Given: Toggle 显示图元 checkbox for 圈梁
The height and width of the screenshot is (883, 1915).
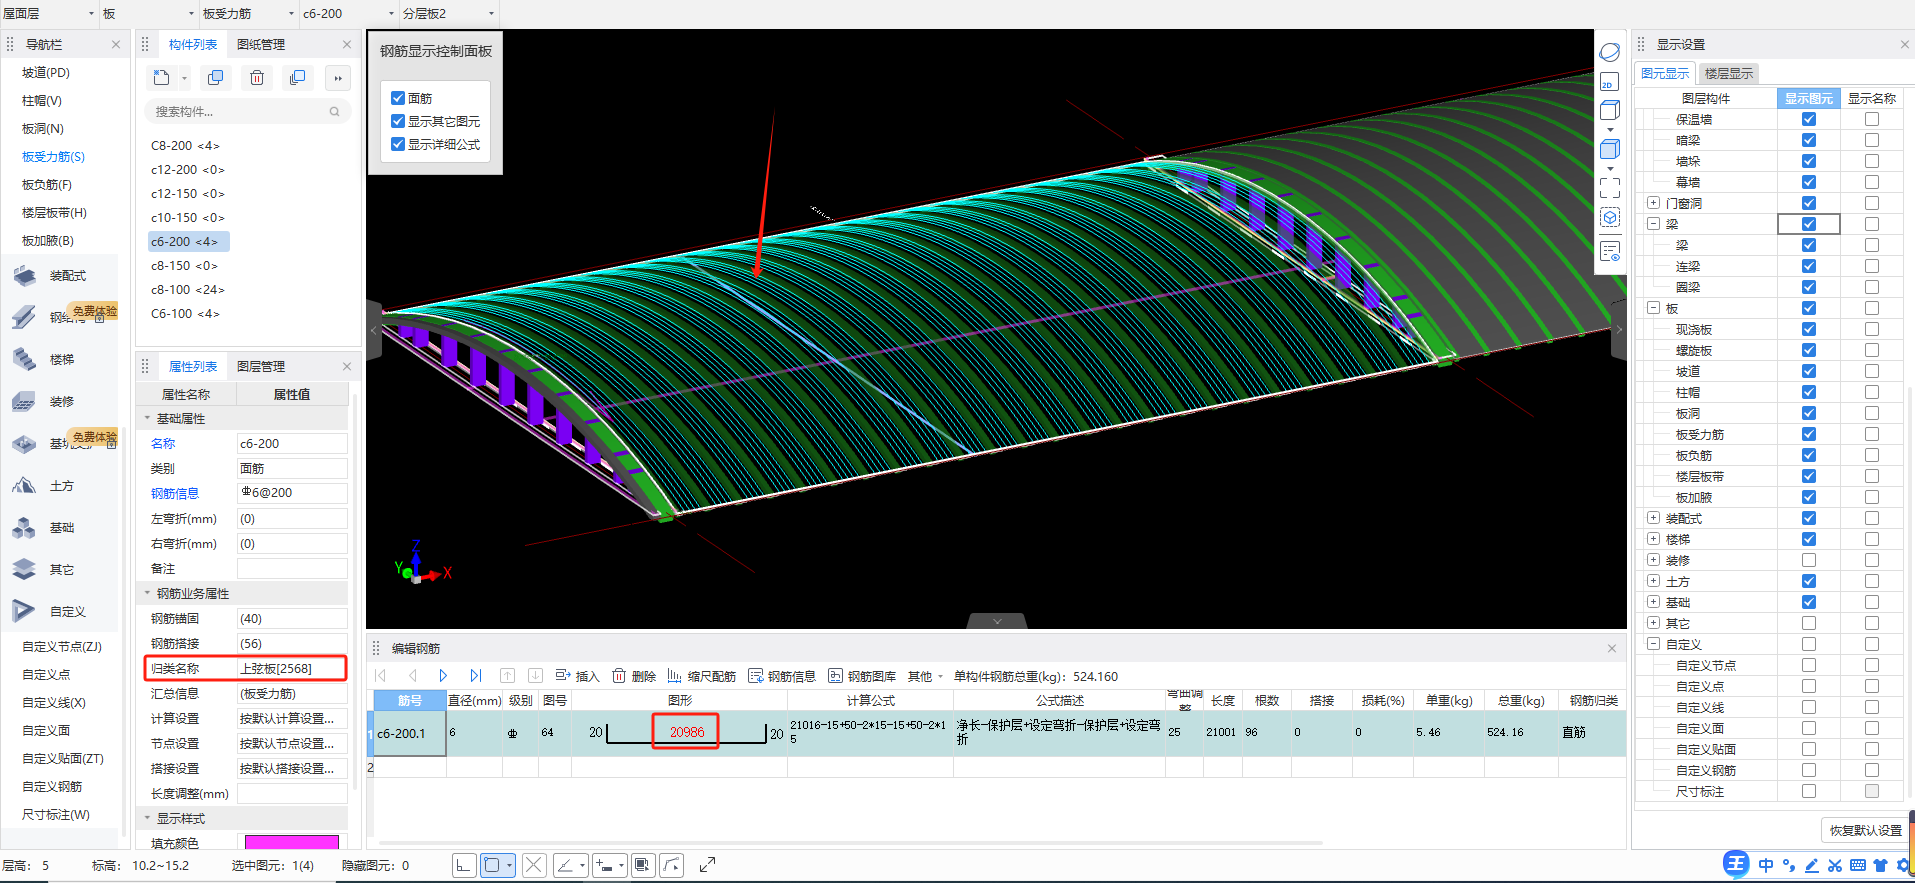Looking at the screenshot, I should coord(1809,287).
